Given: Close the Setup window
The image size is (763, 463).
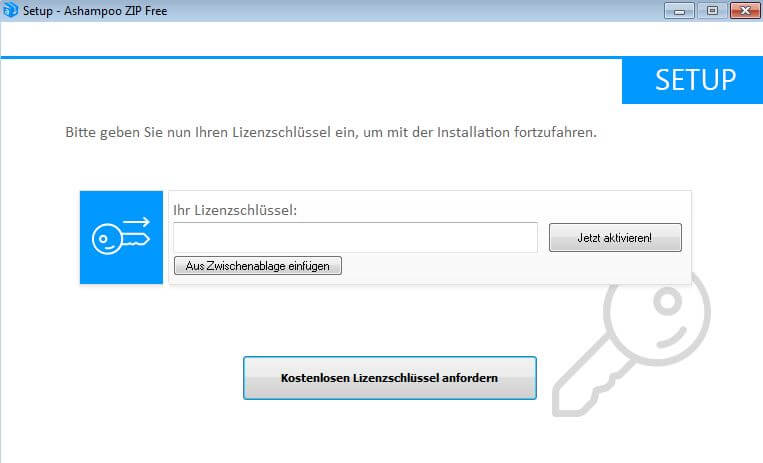Looking at the screenshot, I should pyautogui.click(x=745, y=11).
